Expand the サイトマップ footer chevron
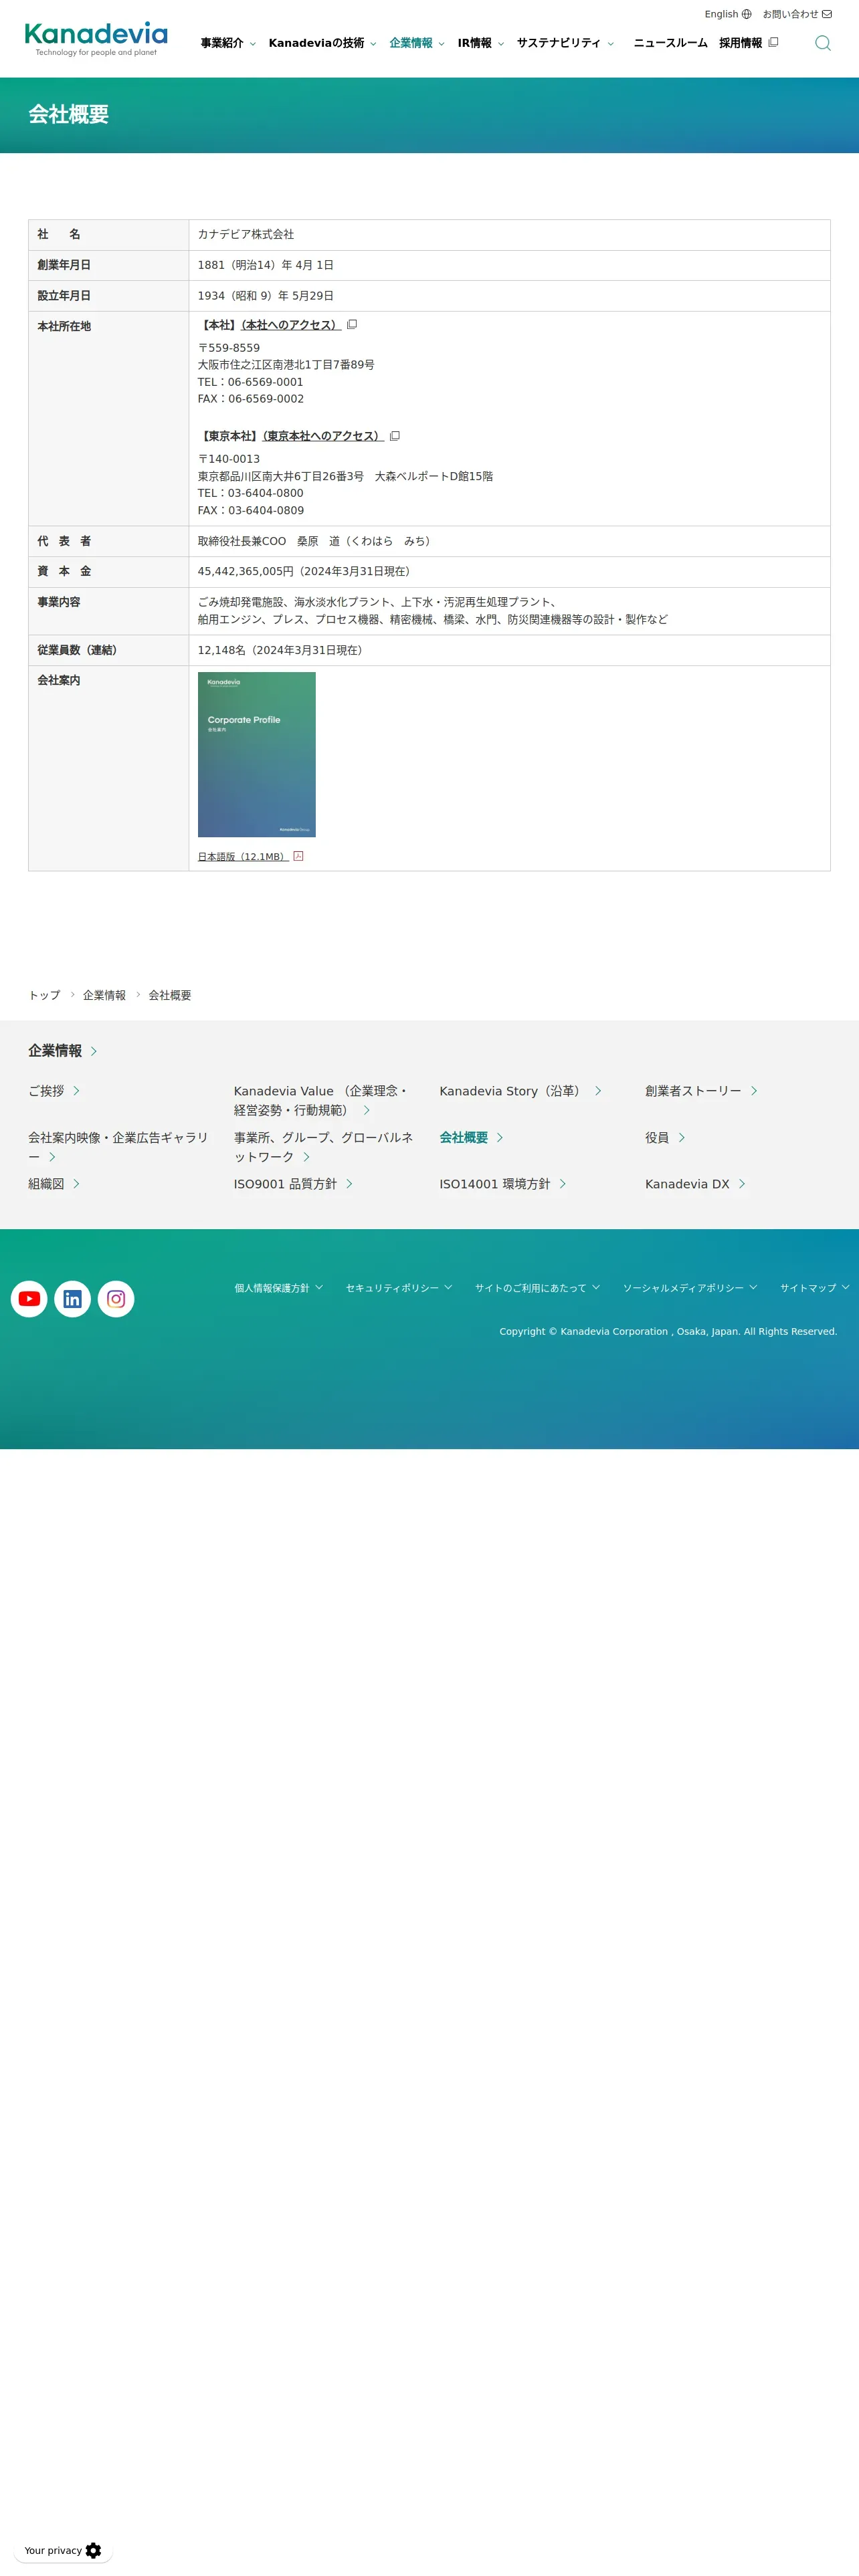Viewport: 859px width, 2576px height. 846,1287
